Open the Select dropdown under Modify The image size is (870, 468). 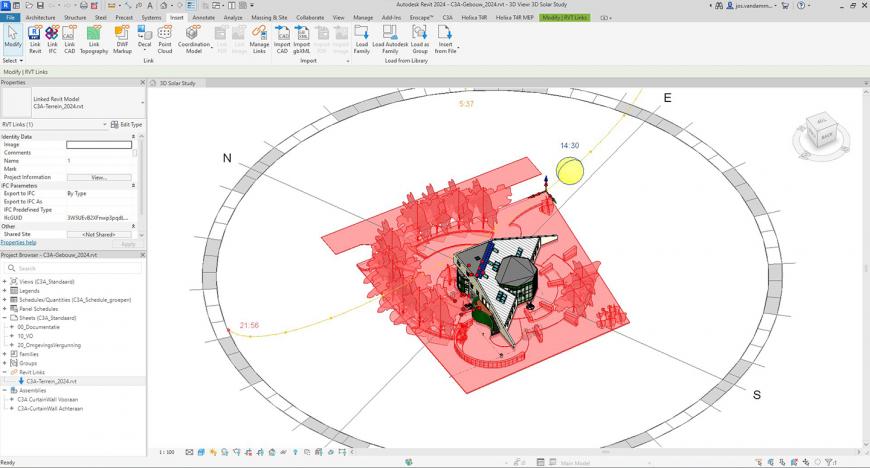click(12, 61)
